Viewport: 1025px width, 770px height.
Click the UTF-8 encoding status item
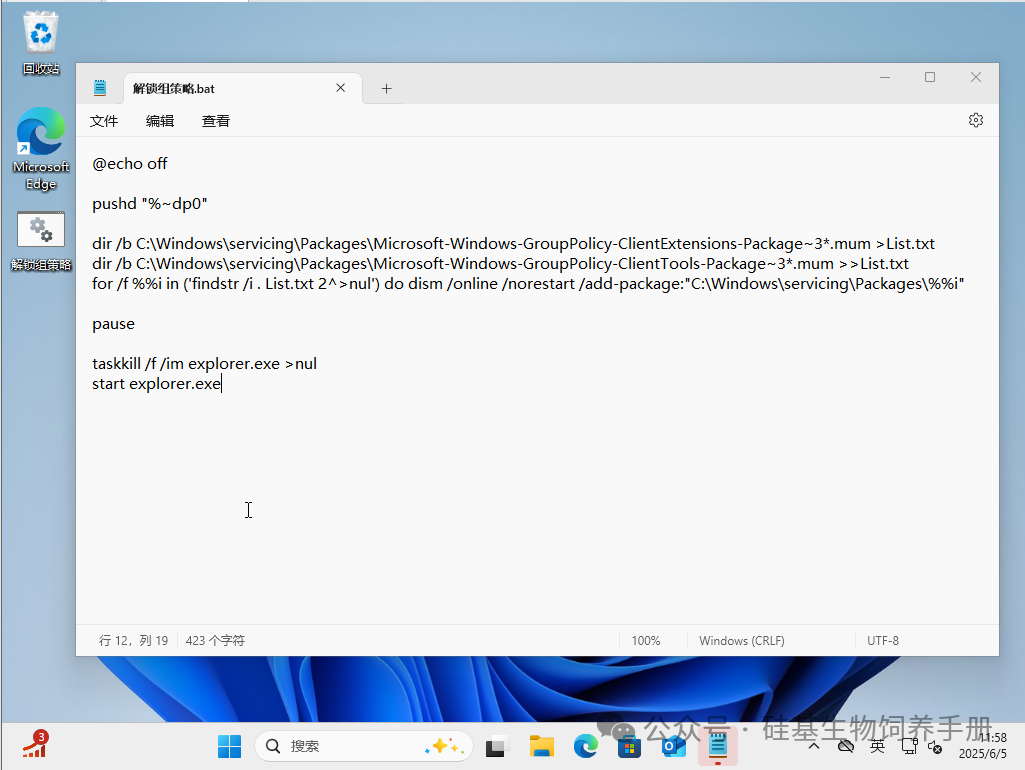click(883, 641)
